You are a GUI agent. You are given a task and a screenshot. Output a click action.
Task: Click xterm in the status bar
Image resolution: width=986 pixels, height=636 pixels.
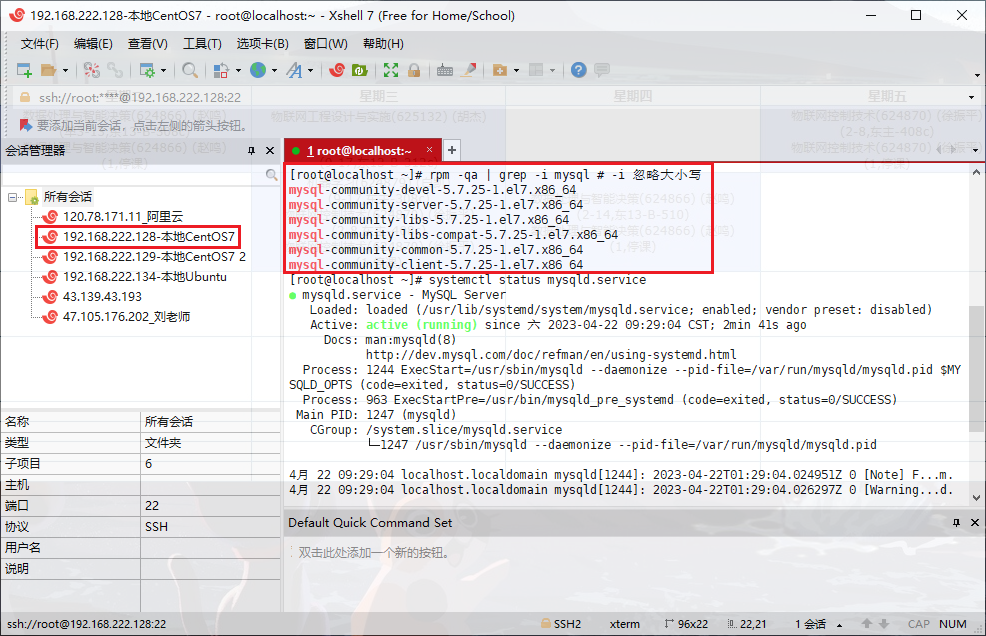624,624
